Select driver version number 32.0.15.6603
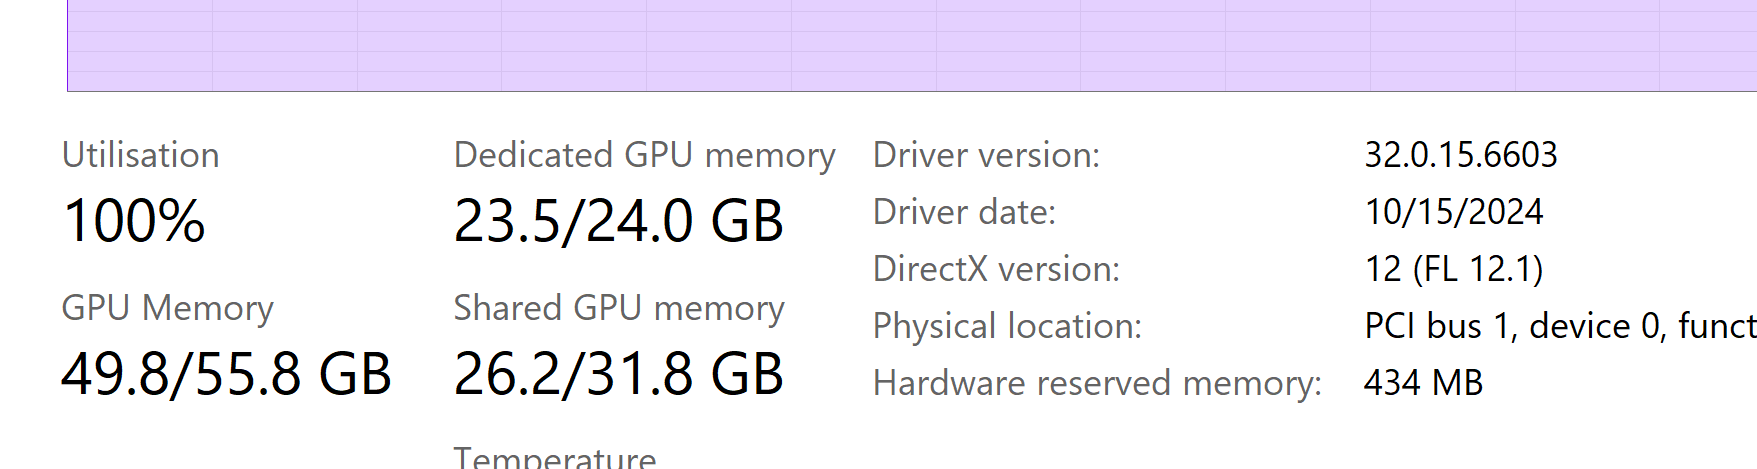The image size is (1757, 469). (1461, 155)
